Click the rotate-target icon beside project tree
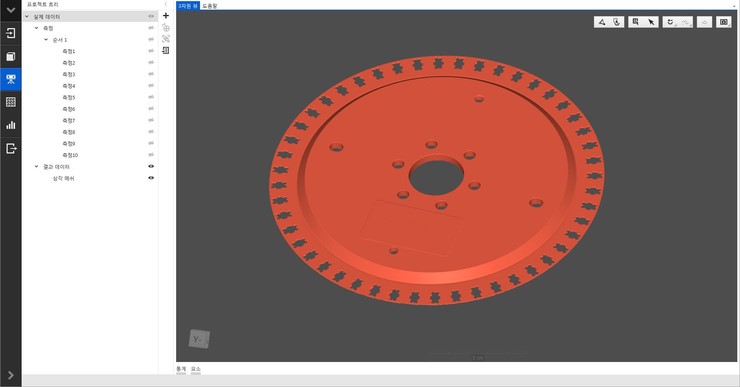The width and height of the screenshot is (740, 387). coord(166,27)
